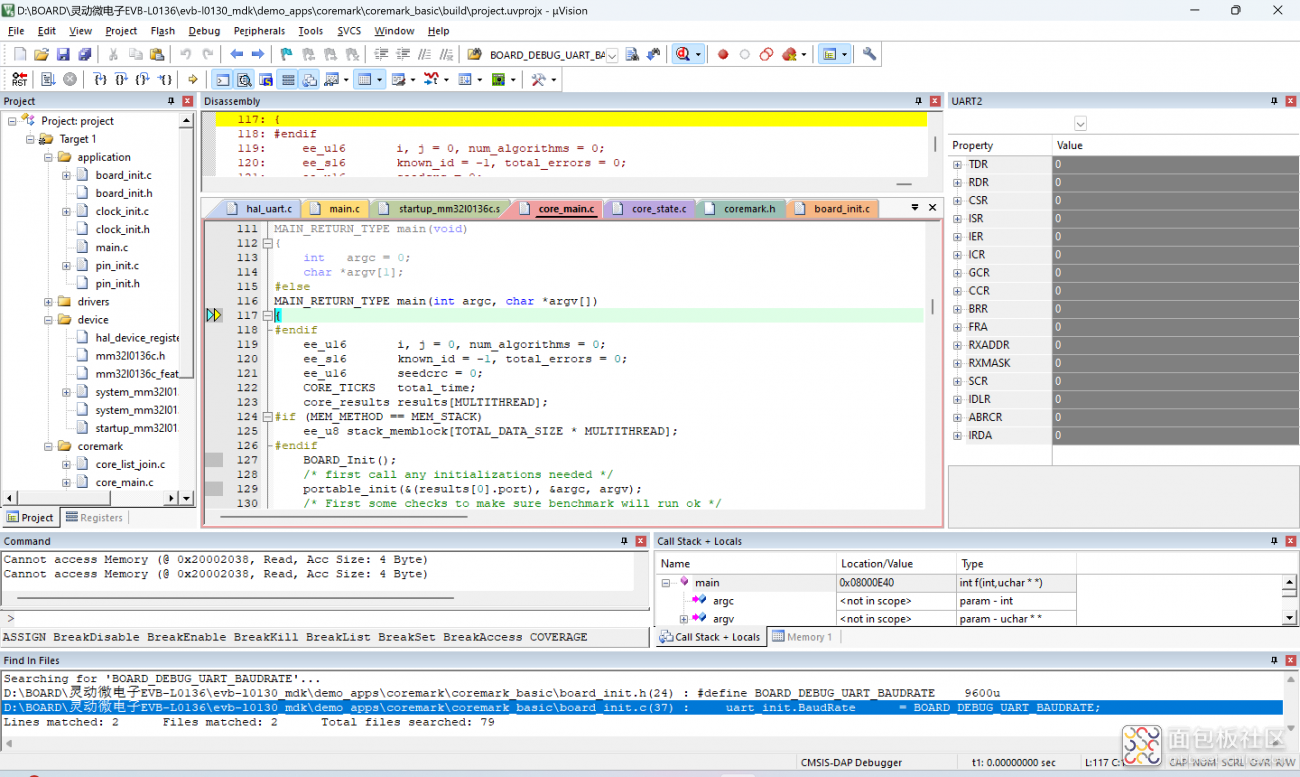Screen dimensions: 1300x777
Task: Toggle breakpoint marker on code line 127
Action: click(x=214, y=460)
